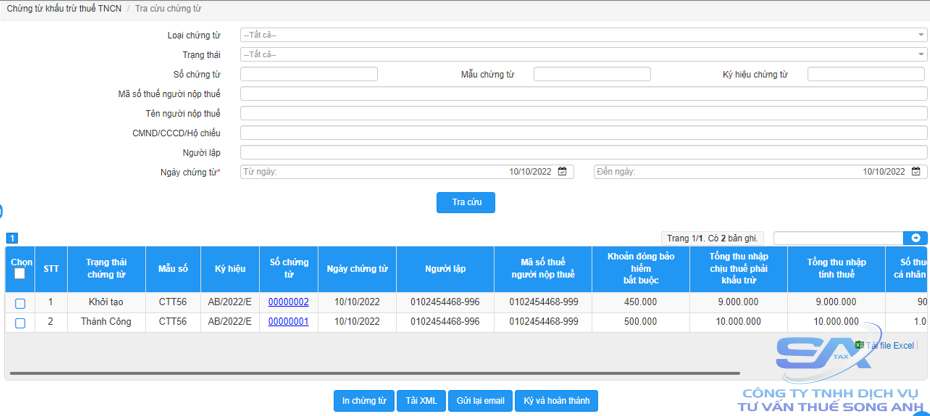Expand the 'Loại chứng từ' dropdown
Screen dimensions: 930x416
point(583,35)
